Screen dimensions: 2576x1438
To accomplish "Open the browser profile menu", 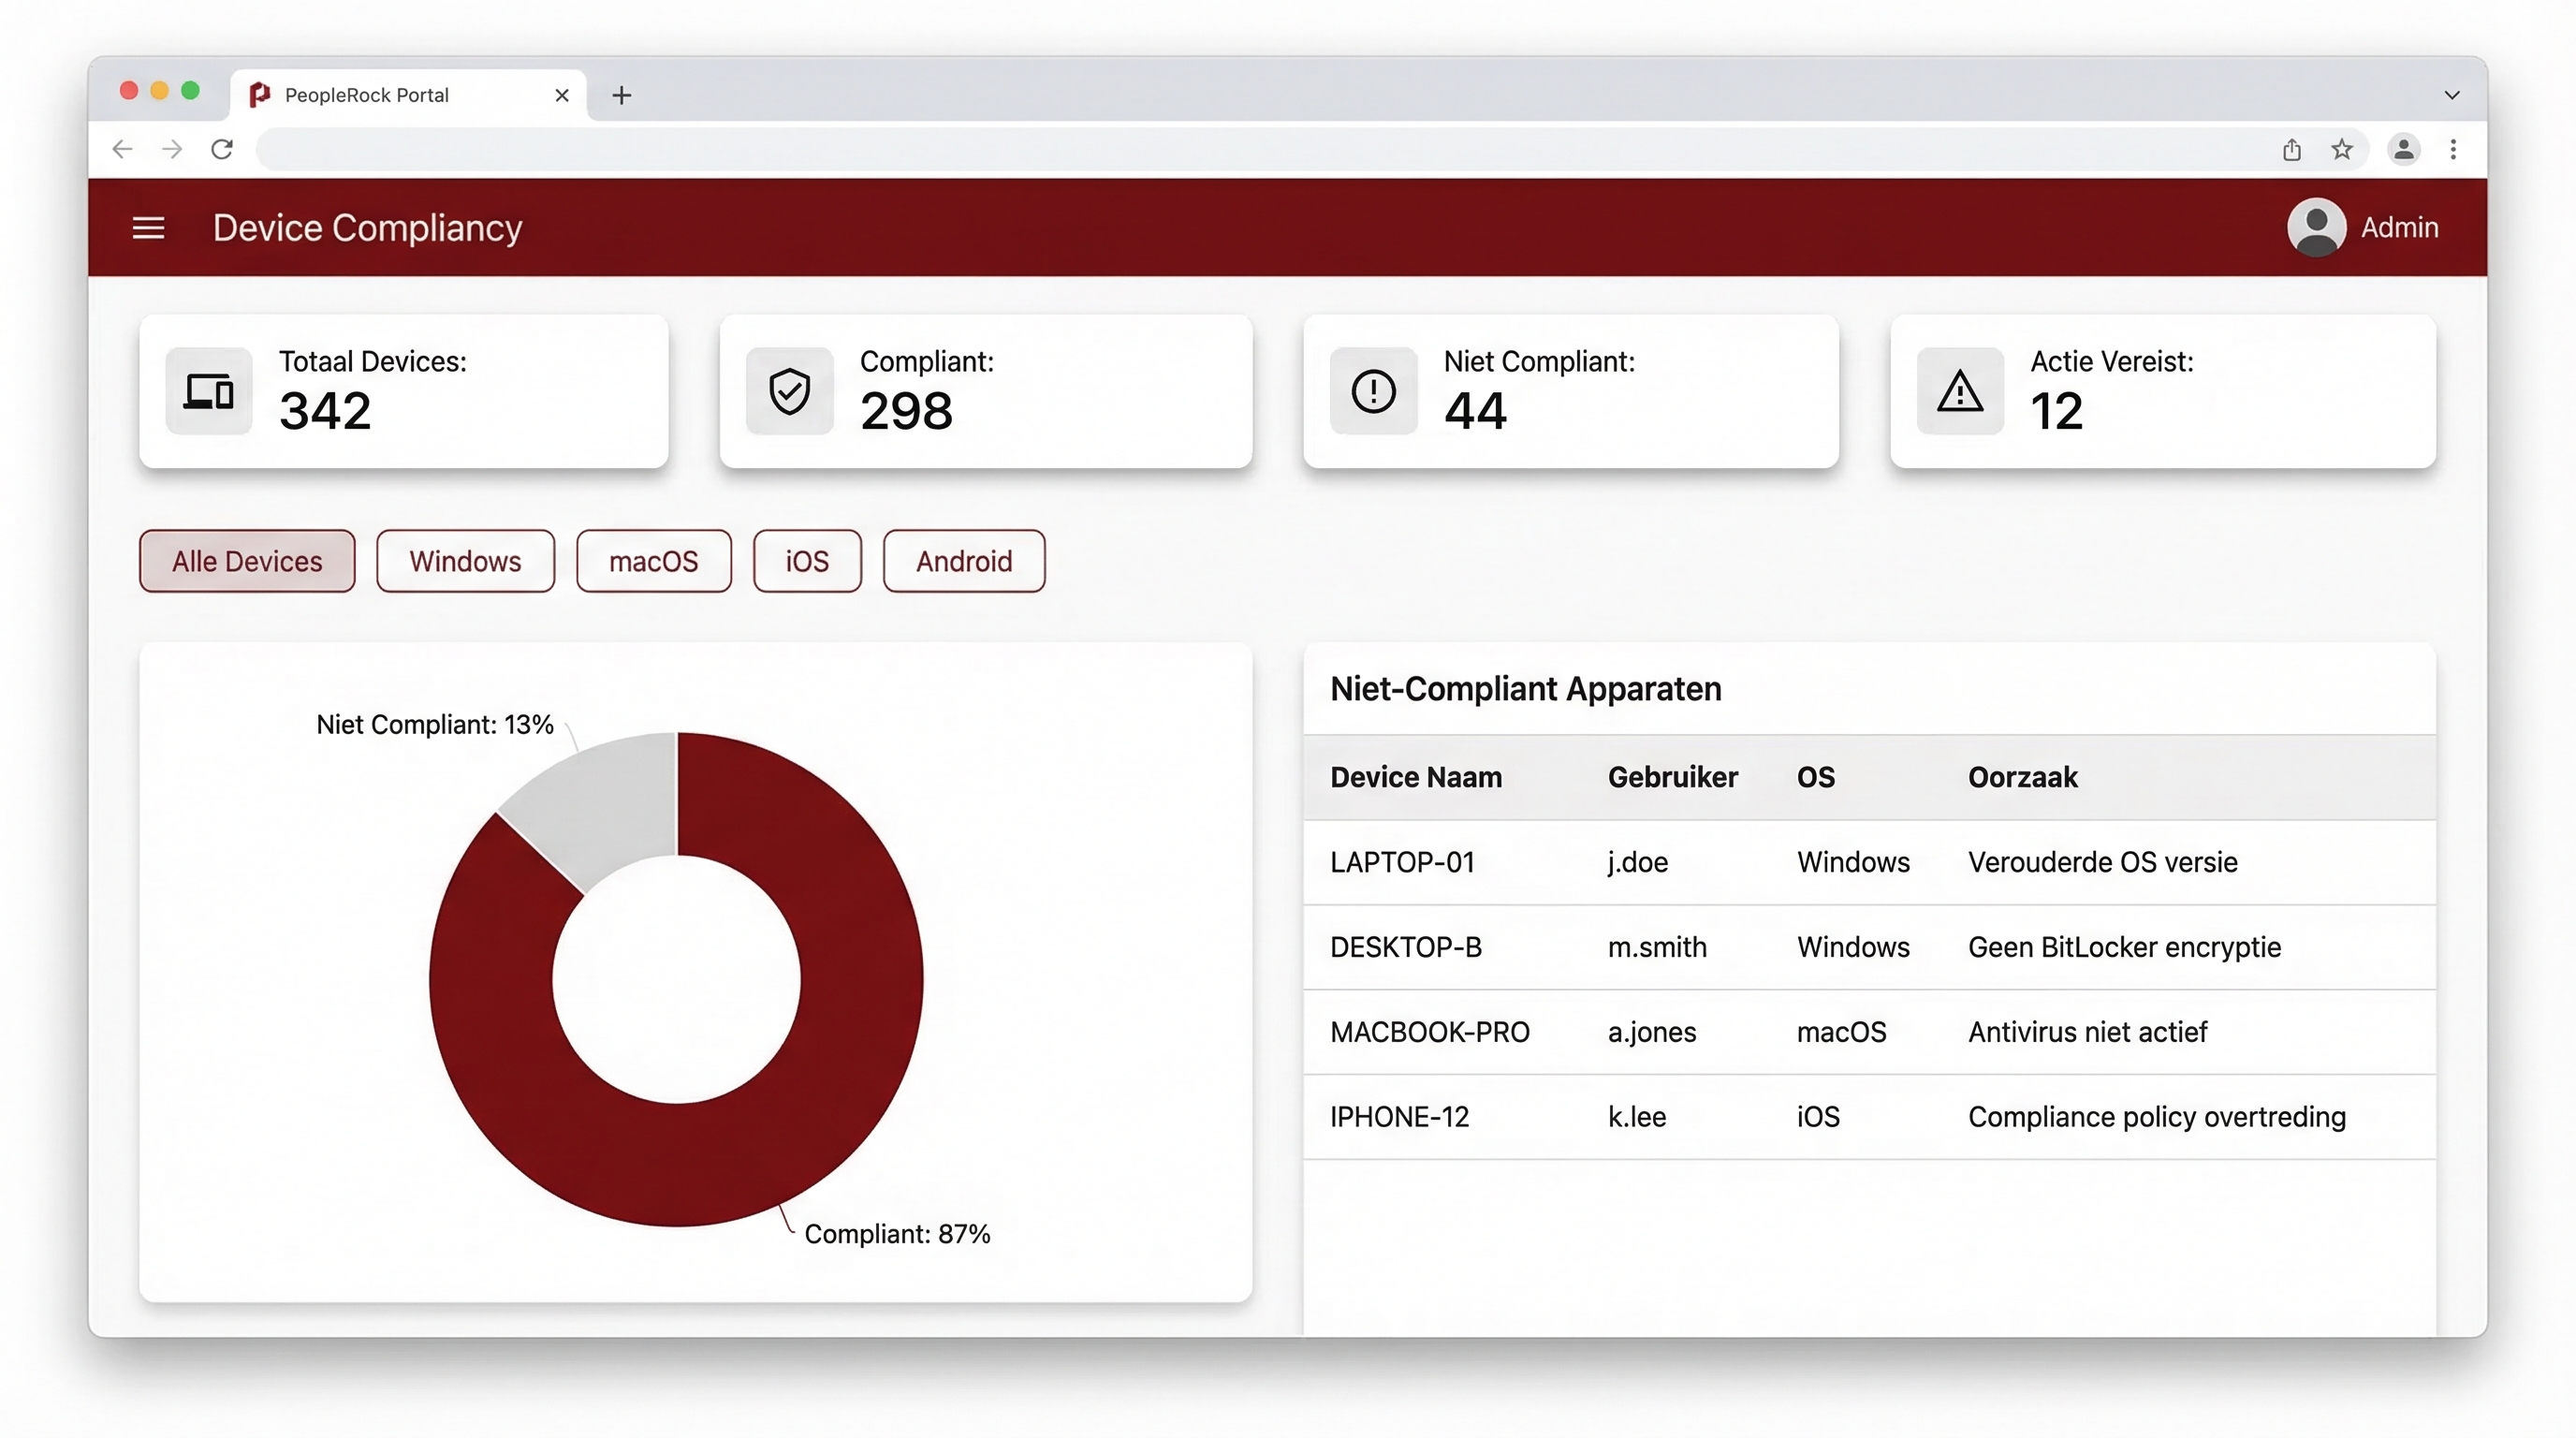I will (x=2404, y=149).
